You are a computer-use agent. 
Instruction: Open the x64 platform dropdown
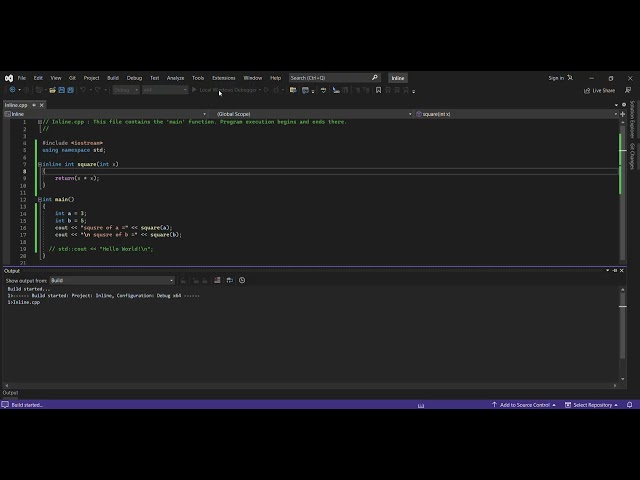click(165, 90)
